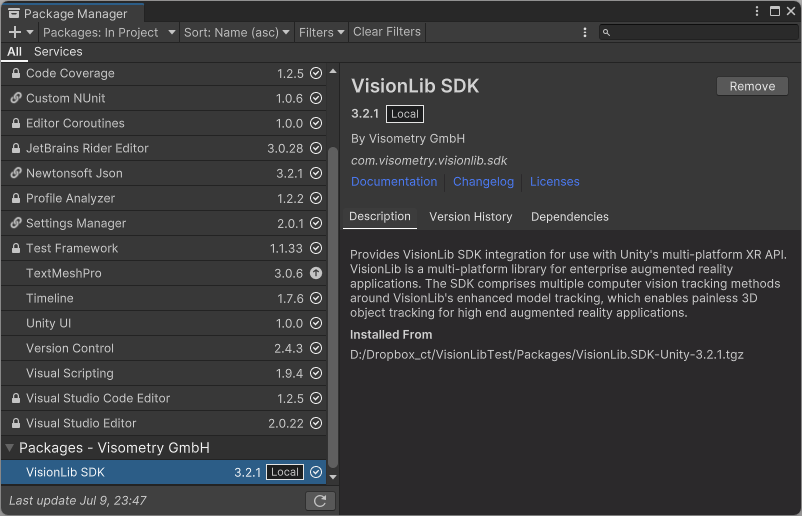Click the lock icon beside Visual Studio Editor

[16, 423]
